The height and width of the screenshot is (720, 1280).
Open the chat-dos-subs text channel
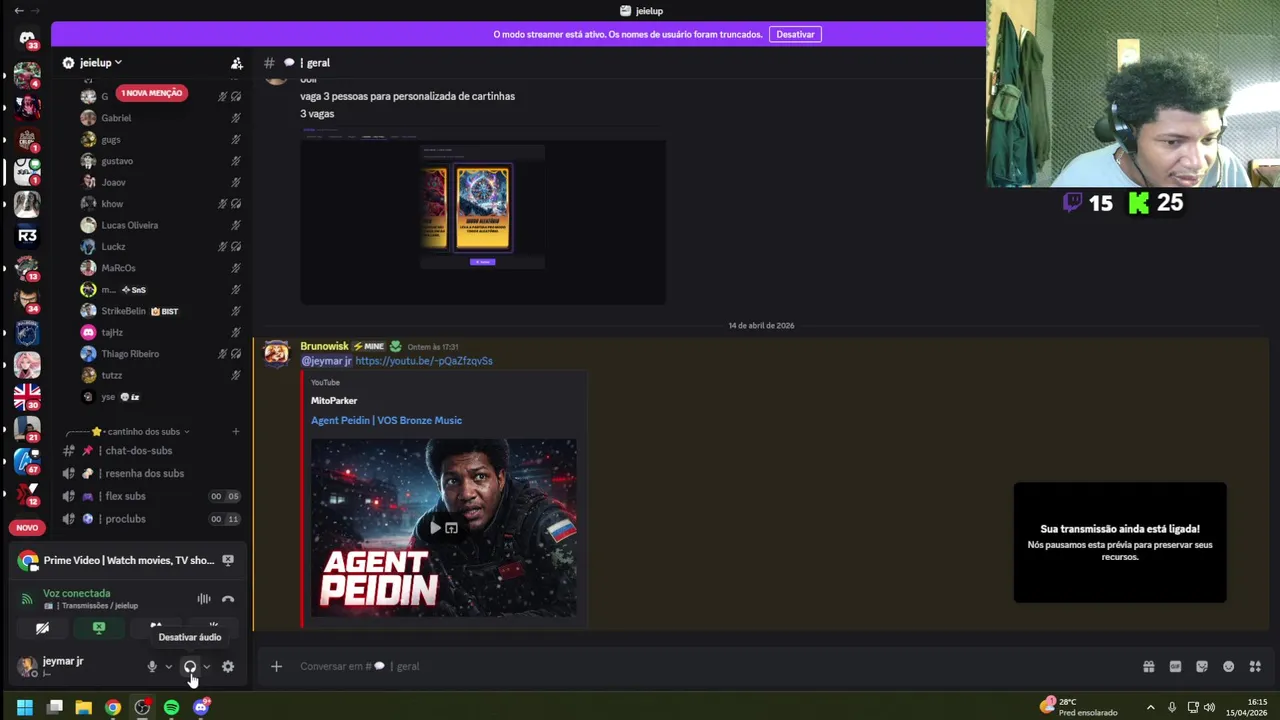click(x=150, y=451)
